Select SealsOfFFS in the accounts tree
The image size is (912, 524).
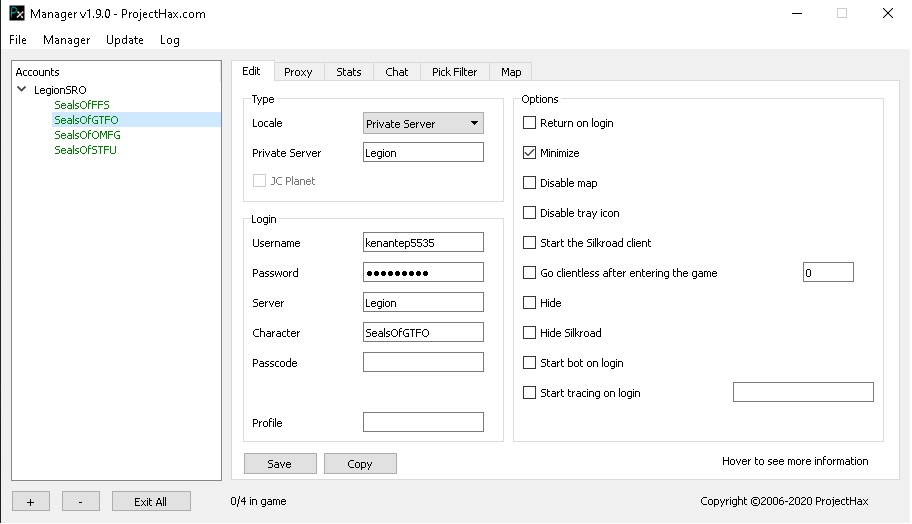82,105
